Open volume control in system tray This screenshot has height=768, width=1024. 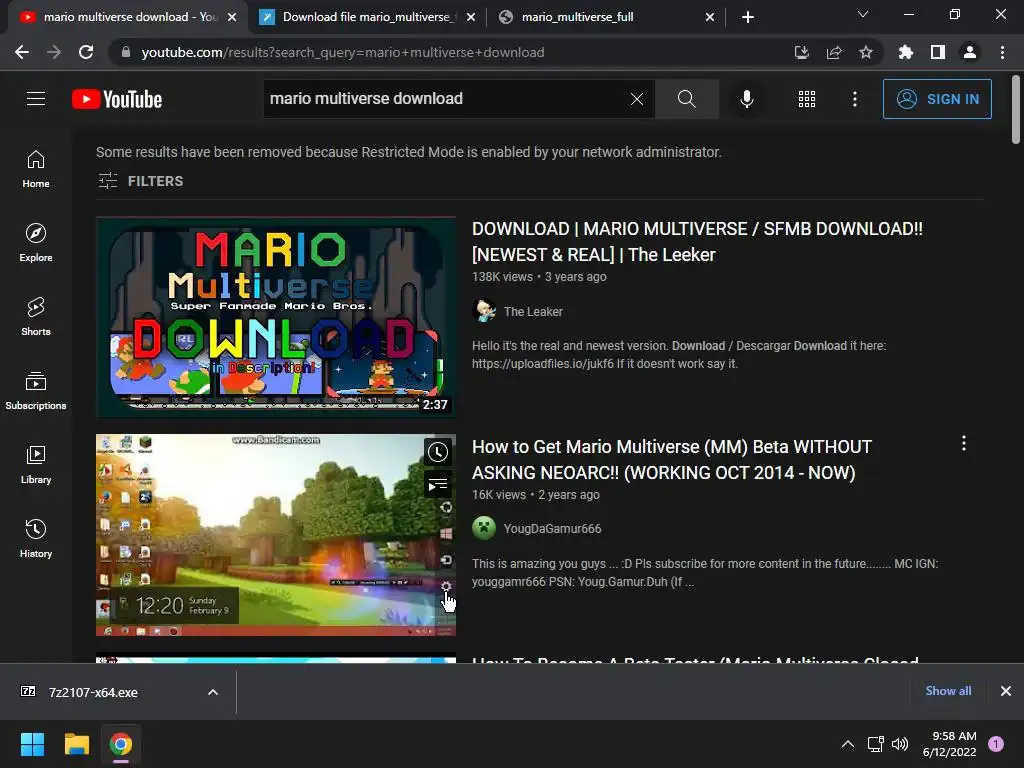pos(900,744)
